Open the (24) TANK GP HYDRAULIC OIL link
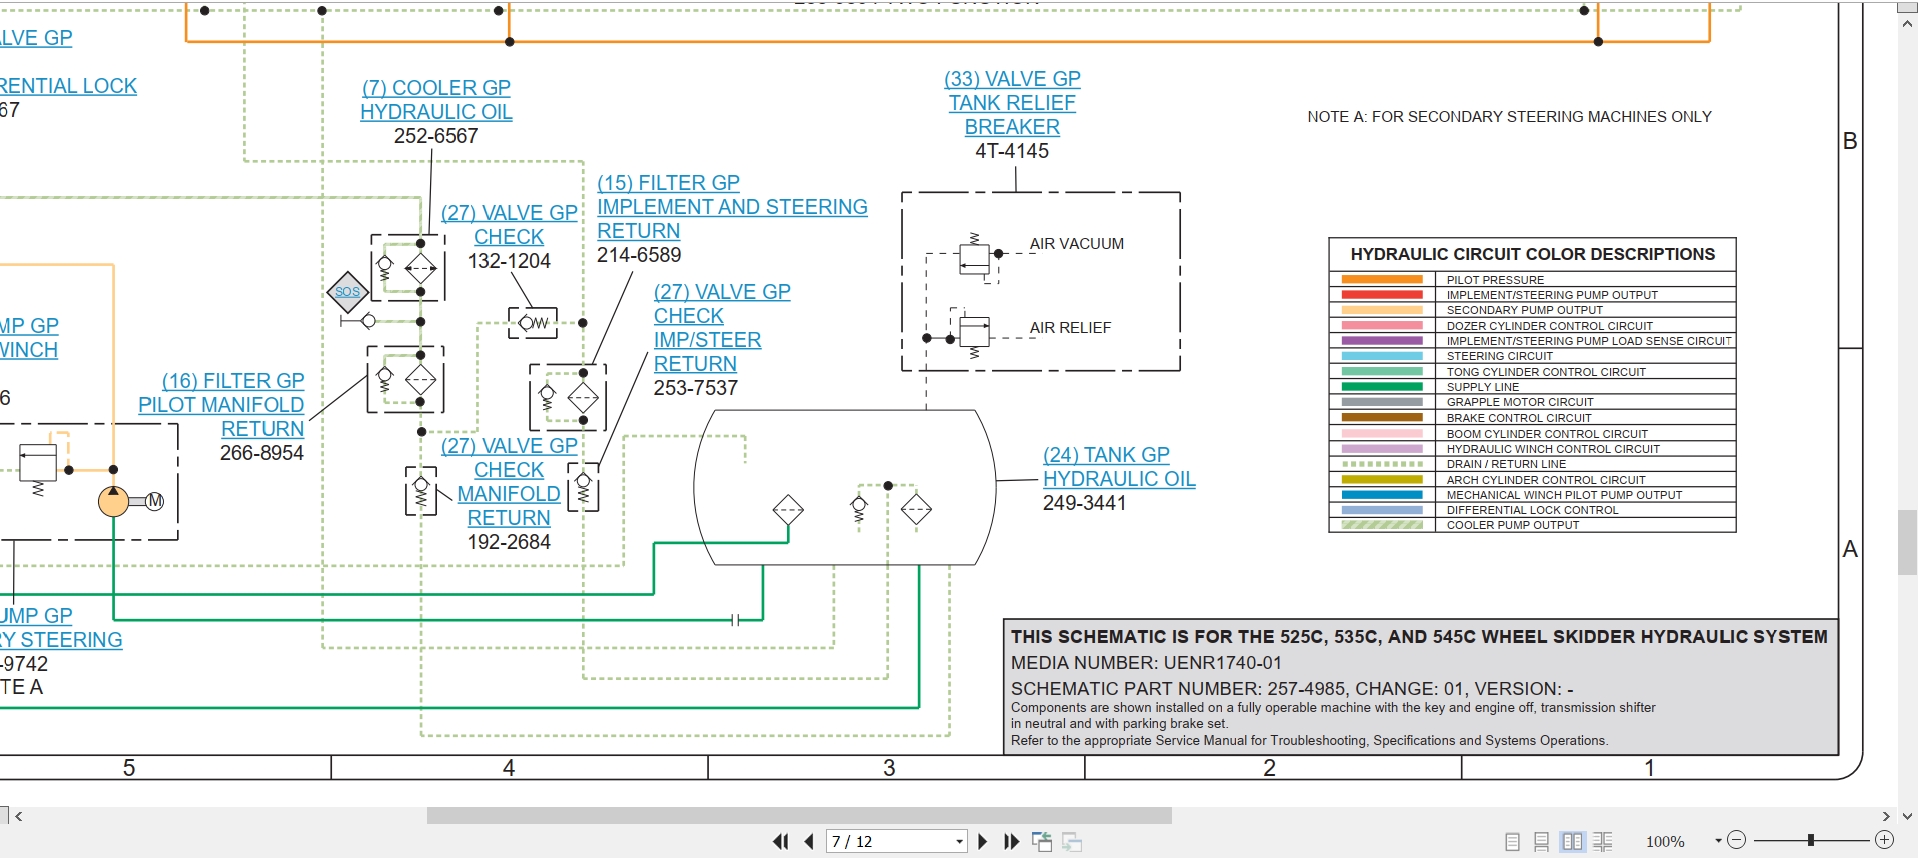The image size is (1918, 858). pyautogui.click(x=1119, y=467)
